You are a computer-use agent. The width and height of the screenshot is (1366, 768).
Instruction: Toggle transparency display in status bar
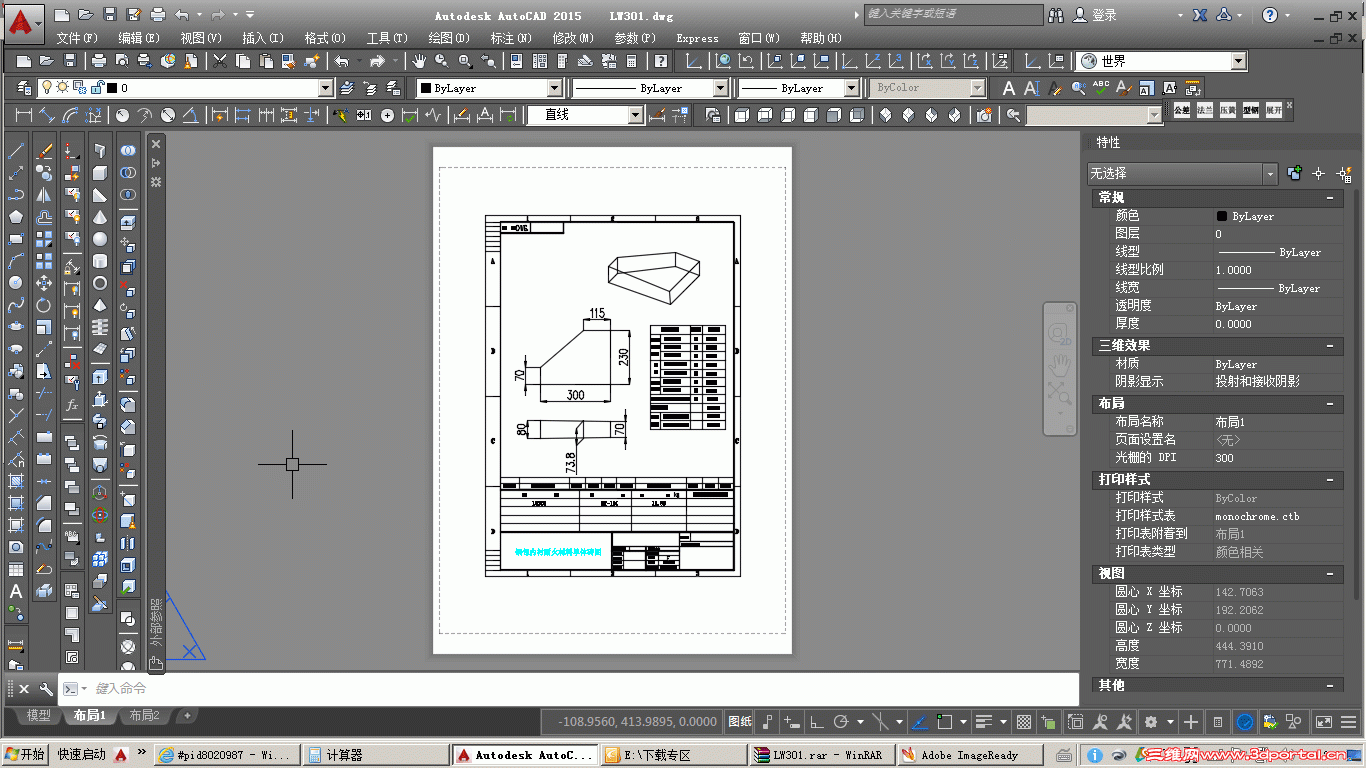tap(1024, 721)
